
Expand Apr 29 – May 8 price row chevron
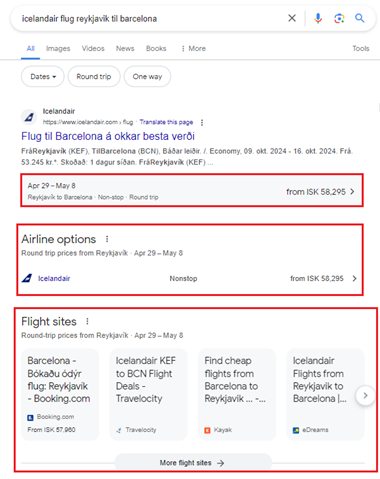[352, 192]
